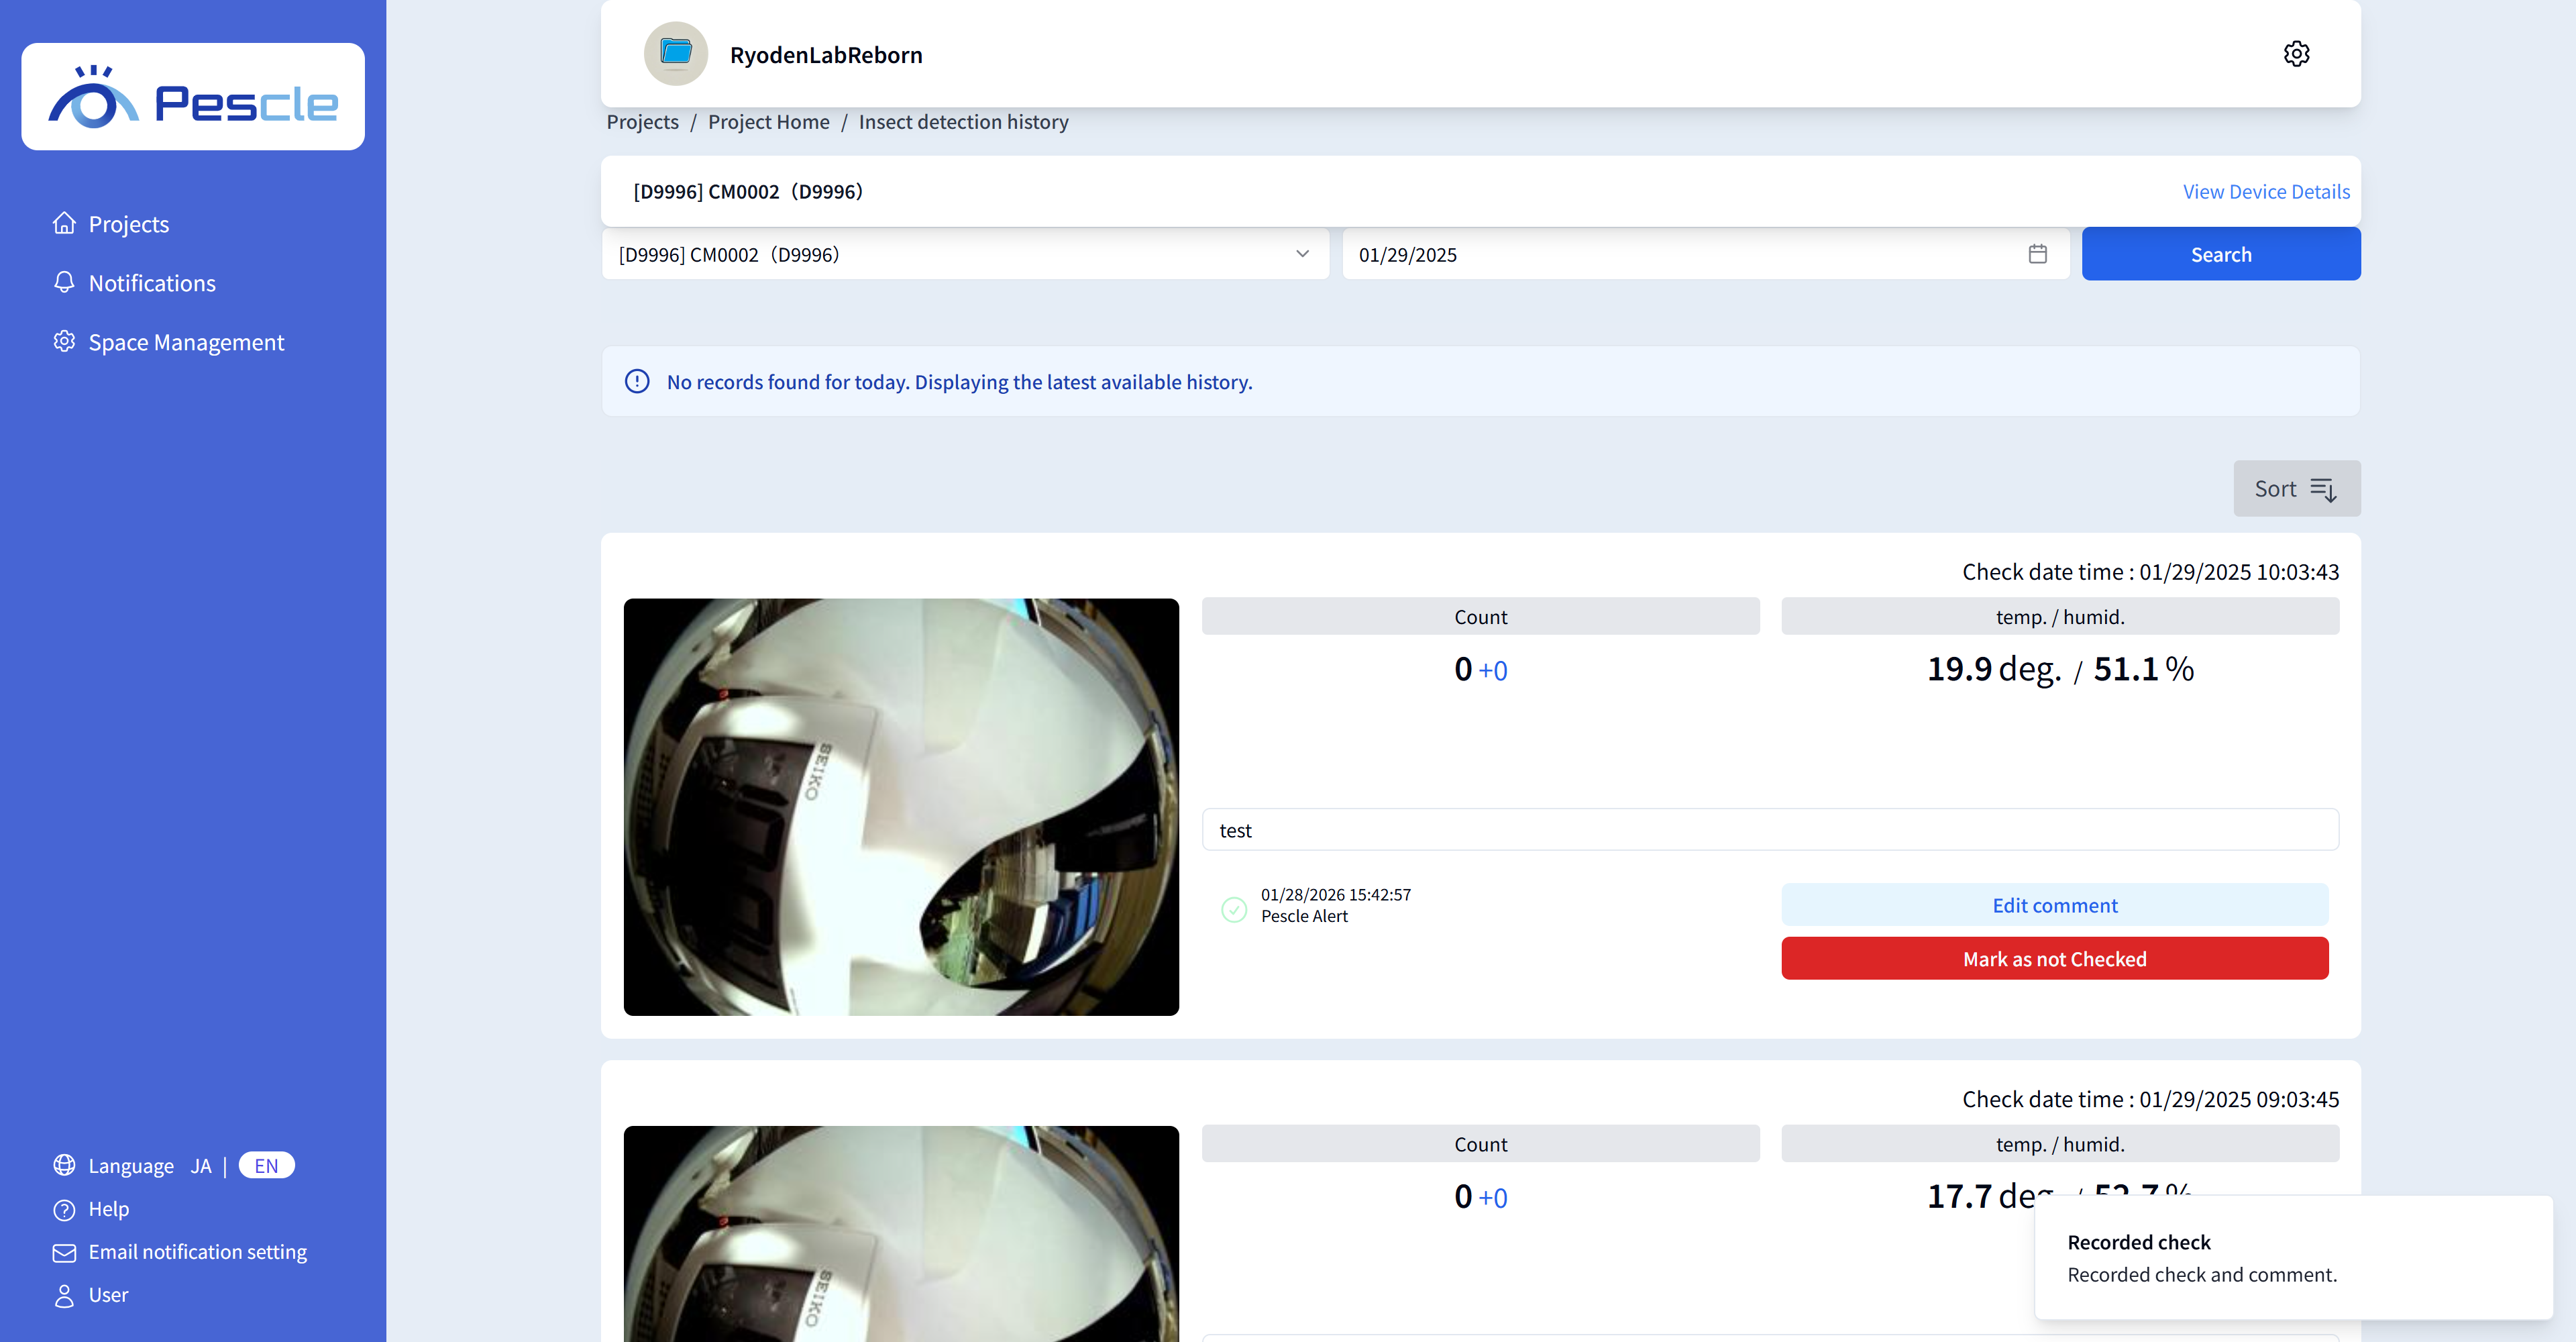The width and height of the screenshot is (2576, 1342).
Task: Click the blue Search button
Action: click(2220, 254)
